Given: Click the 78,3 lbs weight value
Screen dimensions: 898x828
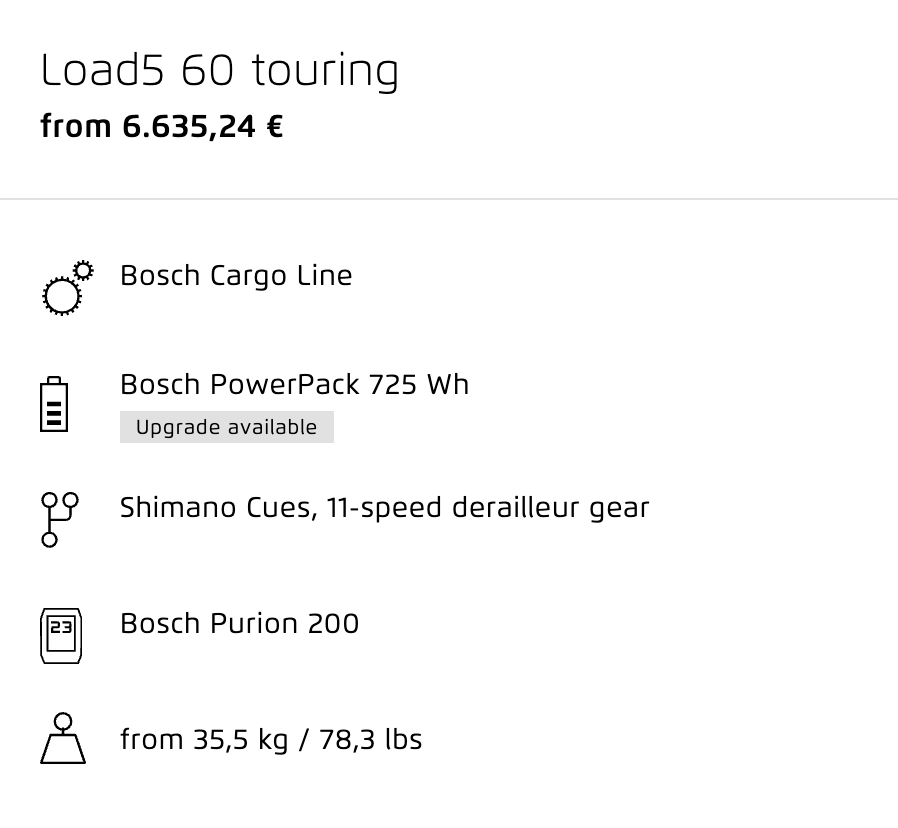Looking at the screenshot, I should point(371,739).
